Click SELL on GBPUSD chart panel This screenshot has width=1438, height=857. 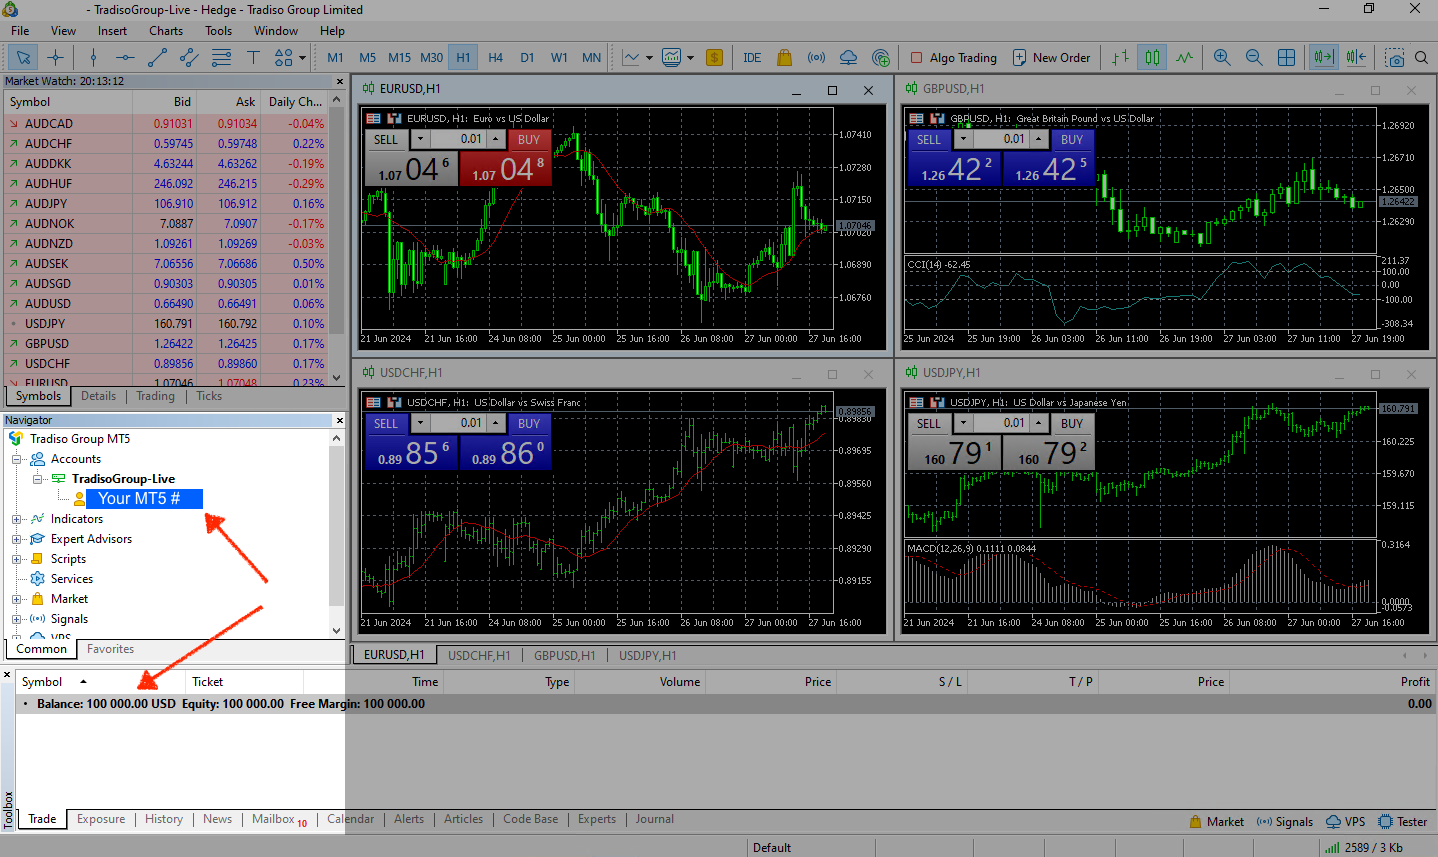929,140
